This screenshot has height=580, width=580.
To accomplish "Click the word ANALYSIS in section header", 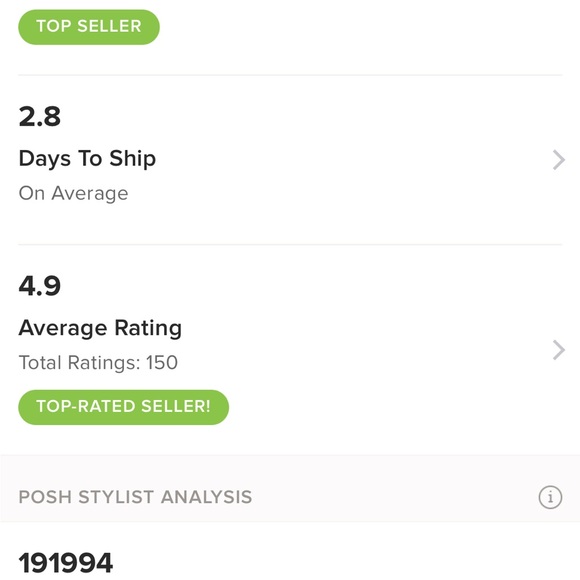I will point(206,497).
